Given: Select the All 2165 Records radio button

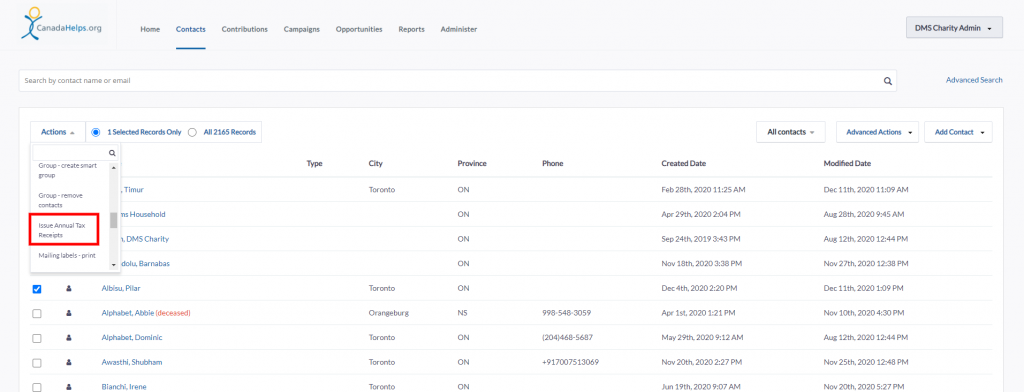Looking at the screenshot, I should pos(192,132).
